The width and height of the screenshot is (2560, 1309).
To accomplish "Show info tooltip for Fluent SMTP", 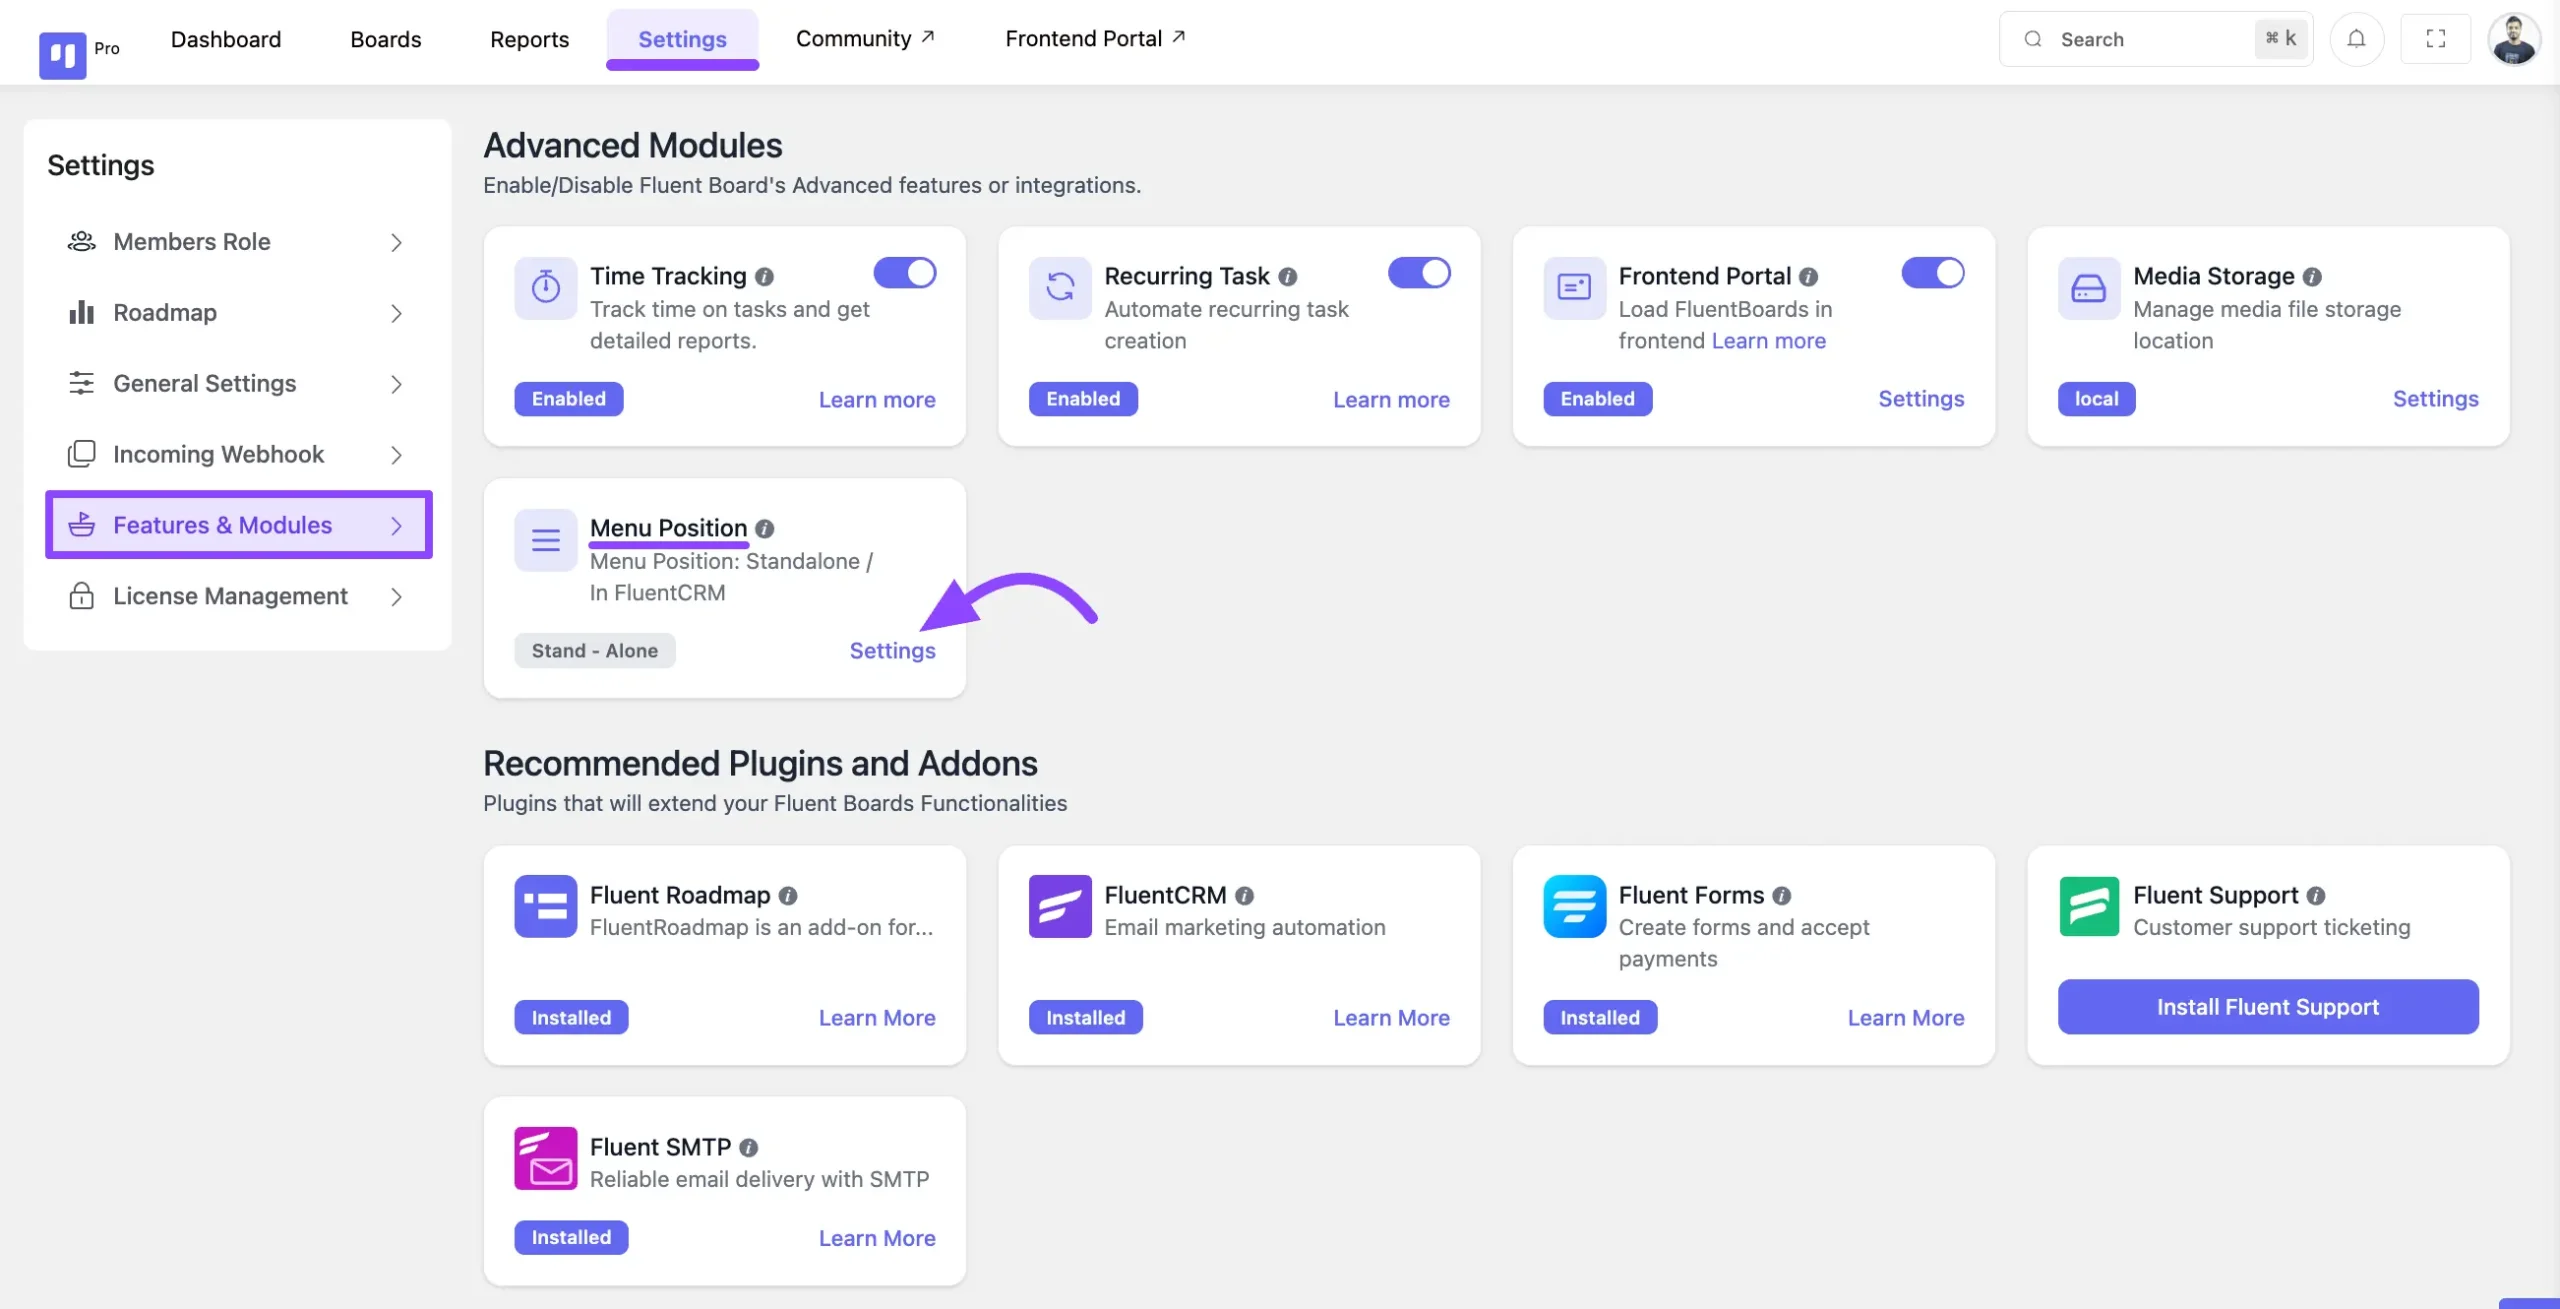I will [x=749, y=1148].
